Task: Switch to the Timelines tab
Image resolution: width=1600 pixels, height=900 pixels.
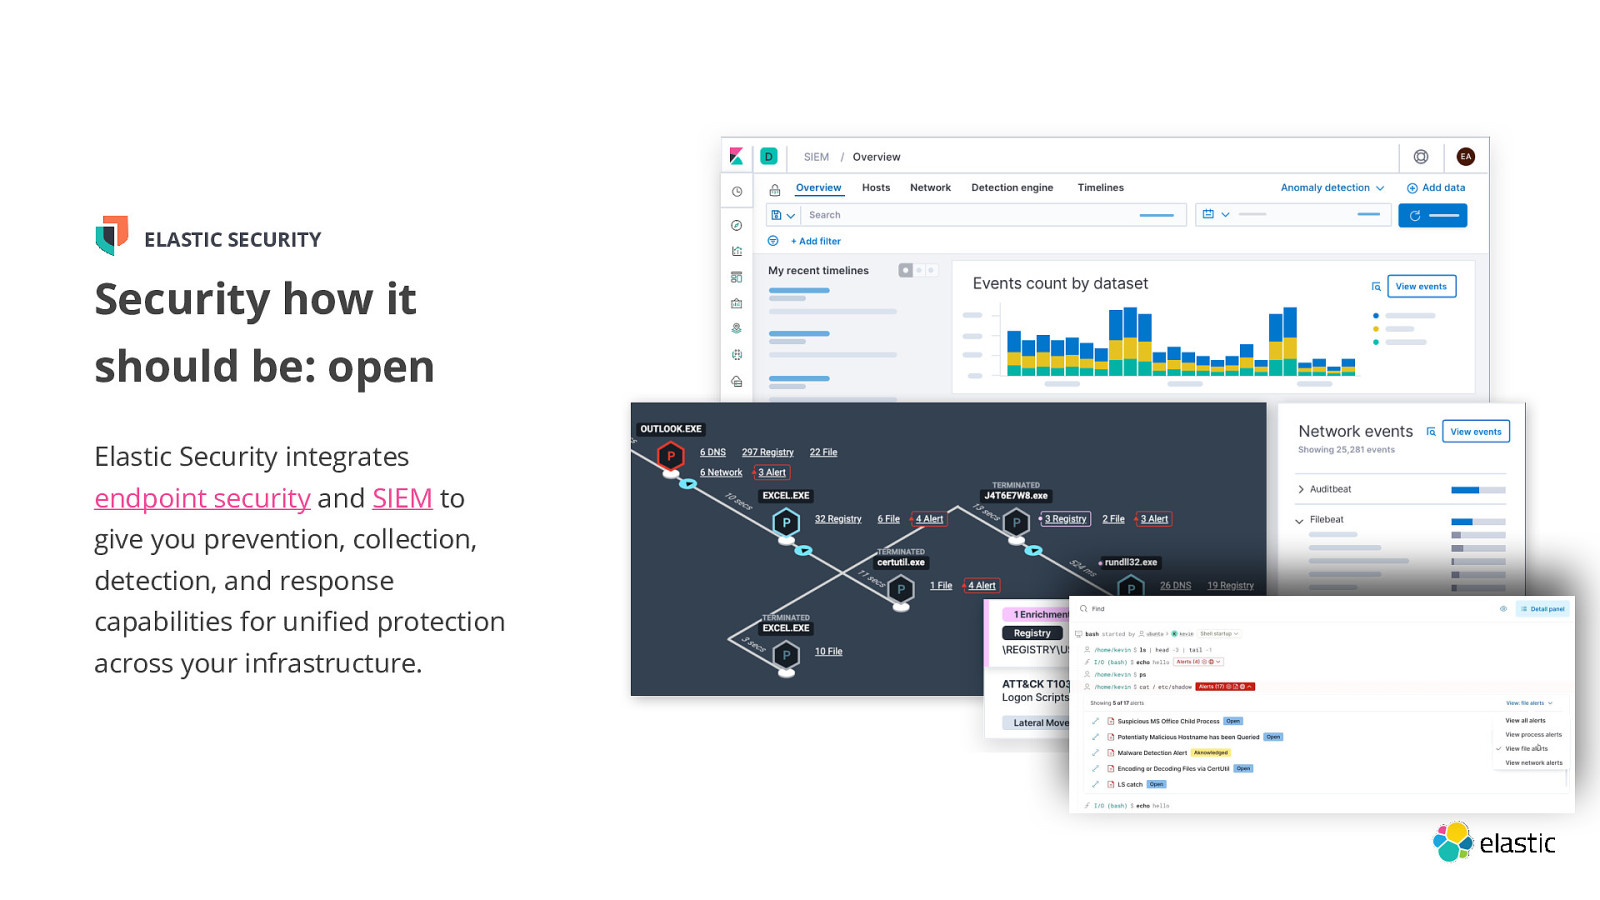Action: pyautogui.click(x=1100, y=188)
